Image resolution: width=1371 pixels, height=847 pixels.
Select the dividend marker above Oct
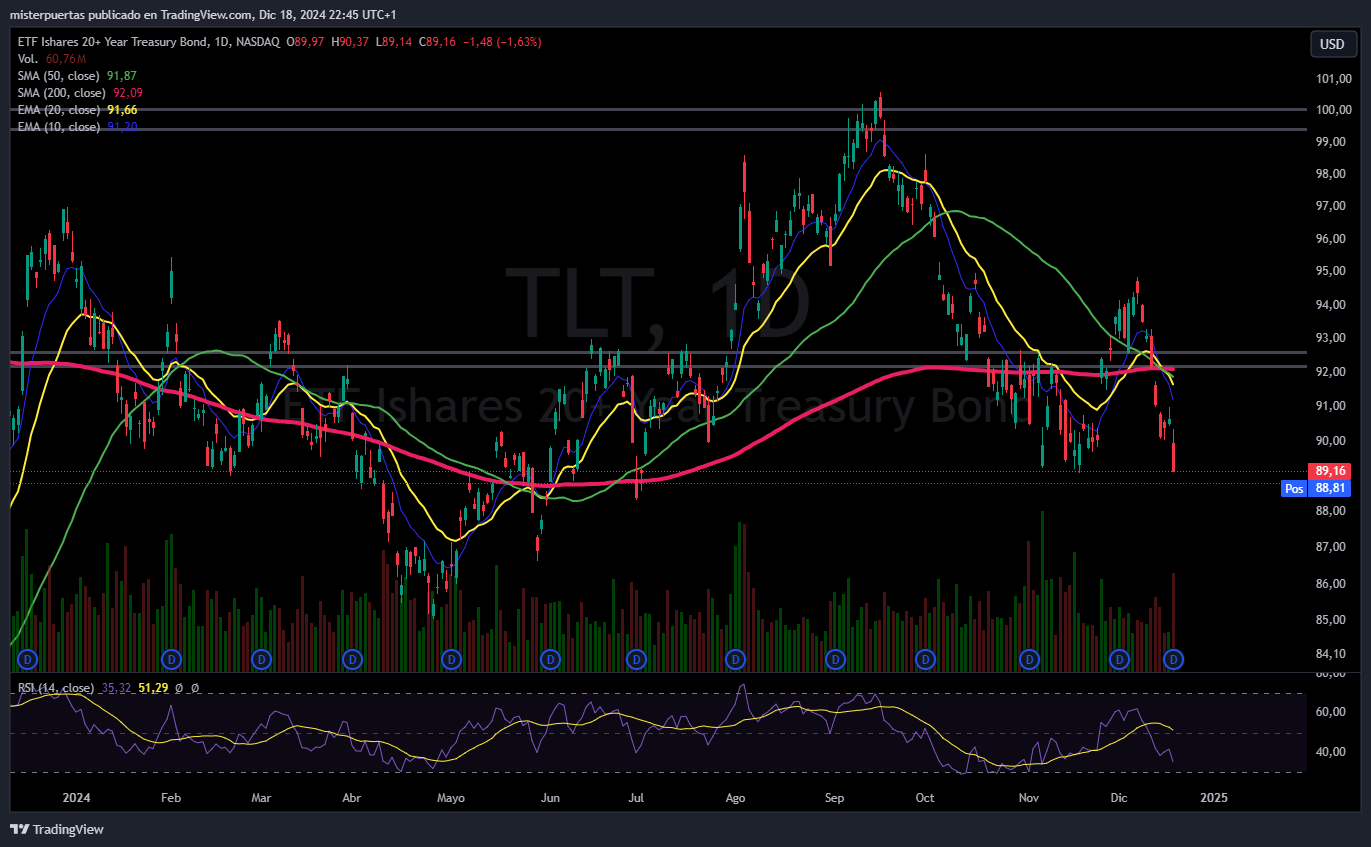(926, 659)
